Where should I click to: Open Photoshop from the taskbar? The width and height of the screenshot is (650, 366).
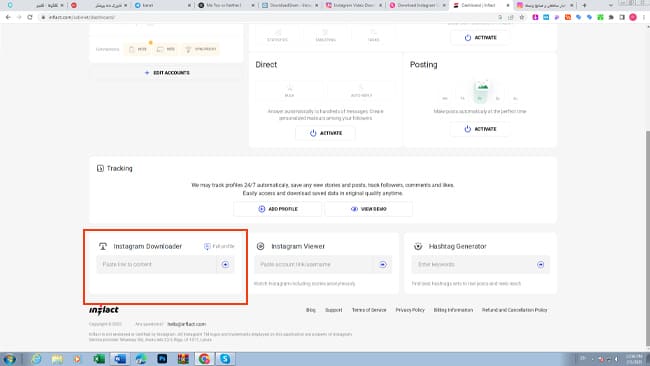pos(162,359)
